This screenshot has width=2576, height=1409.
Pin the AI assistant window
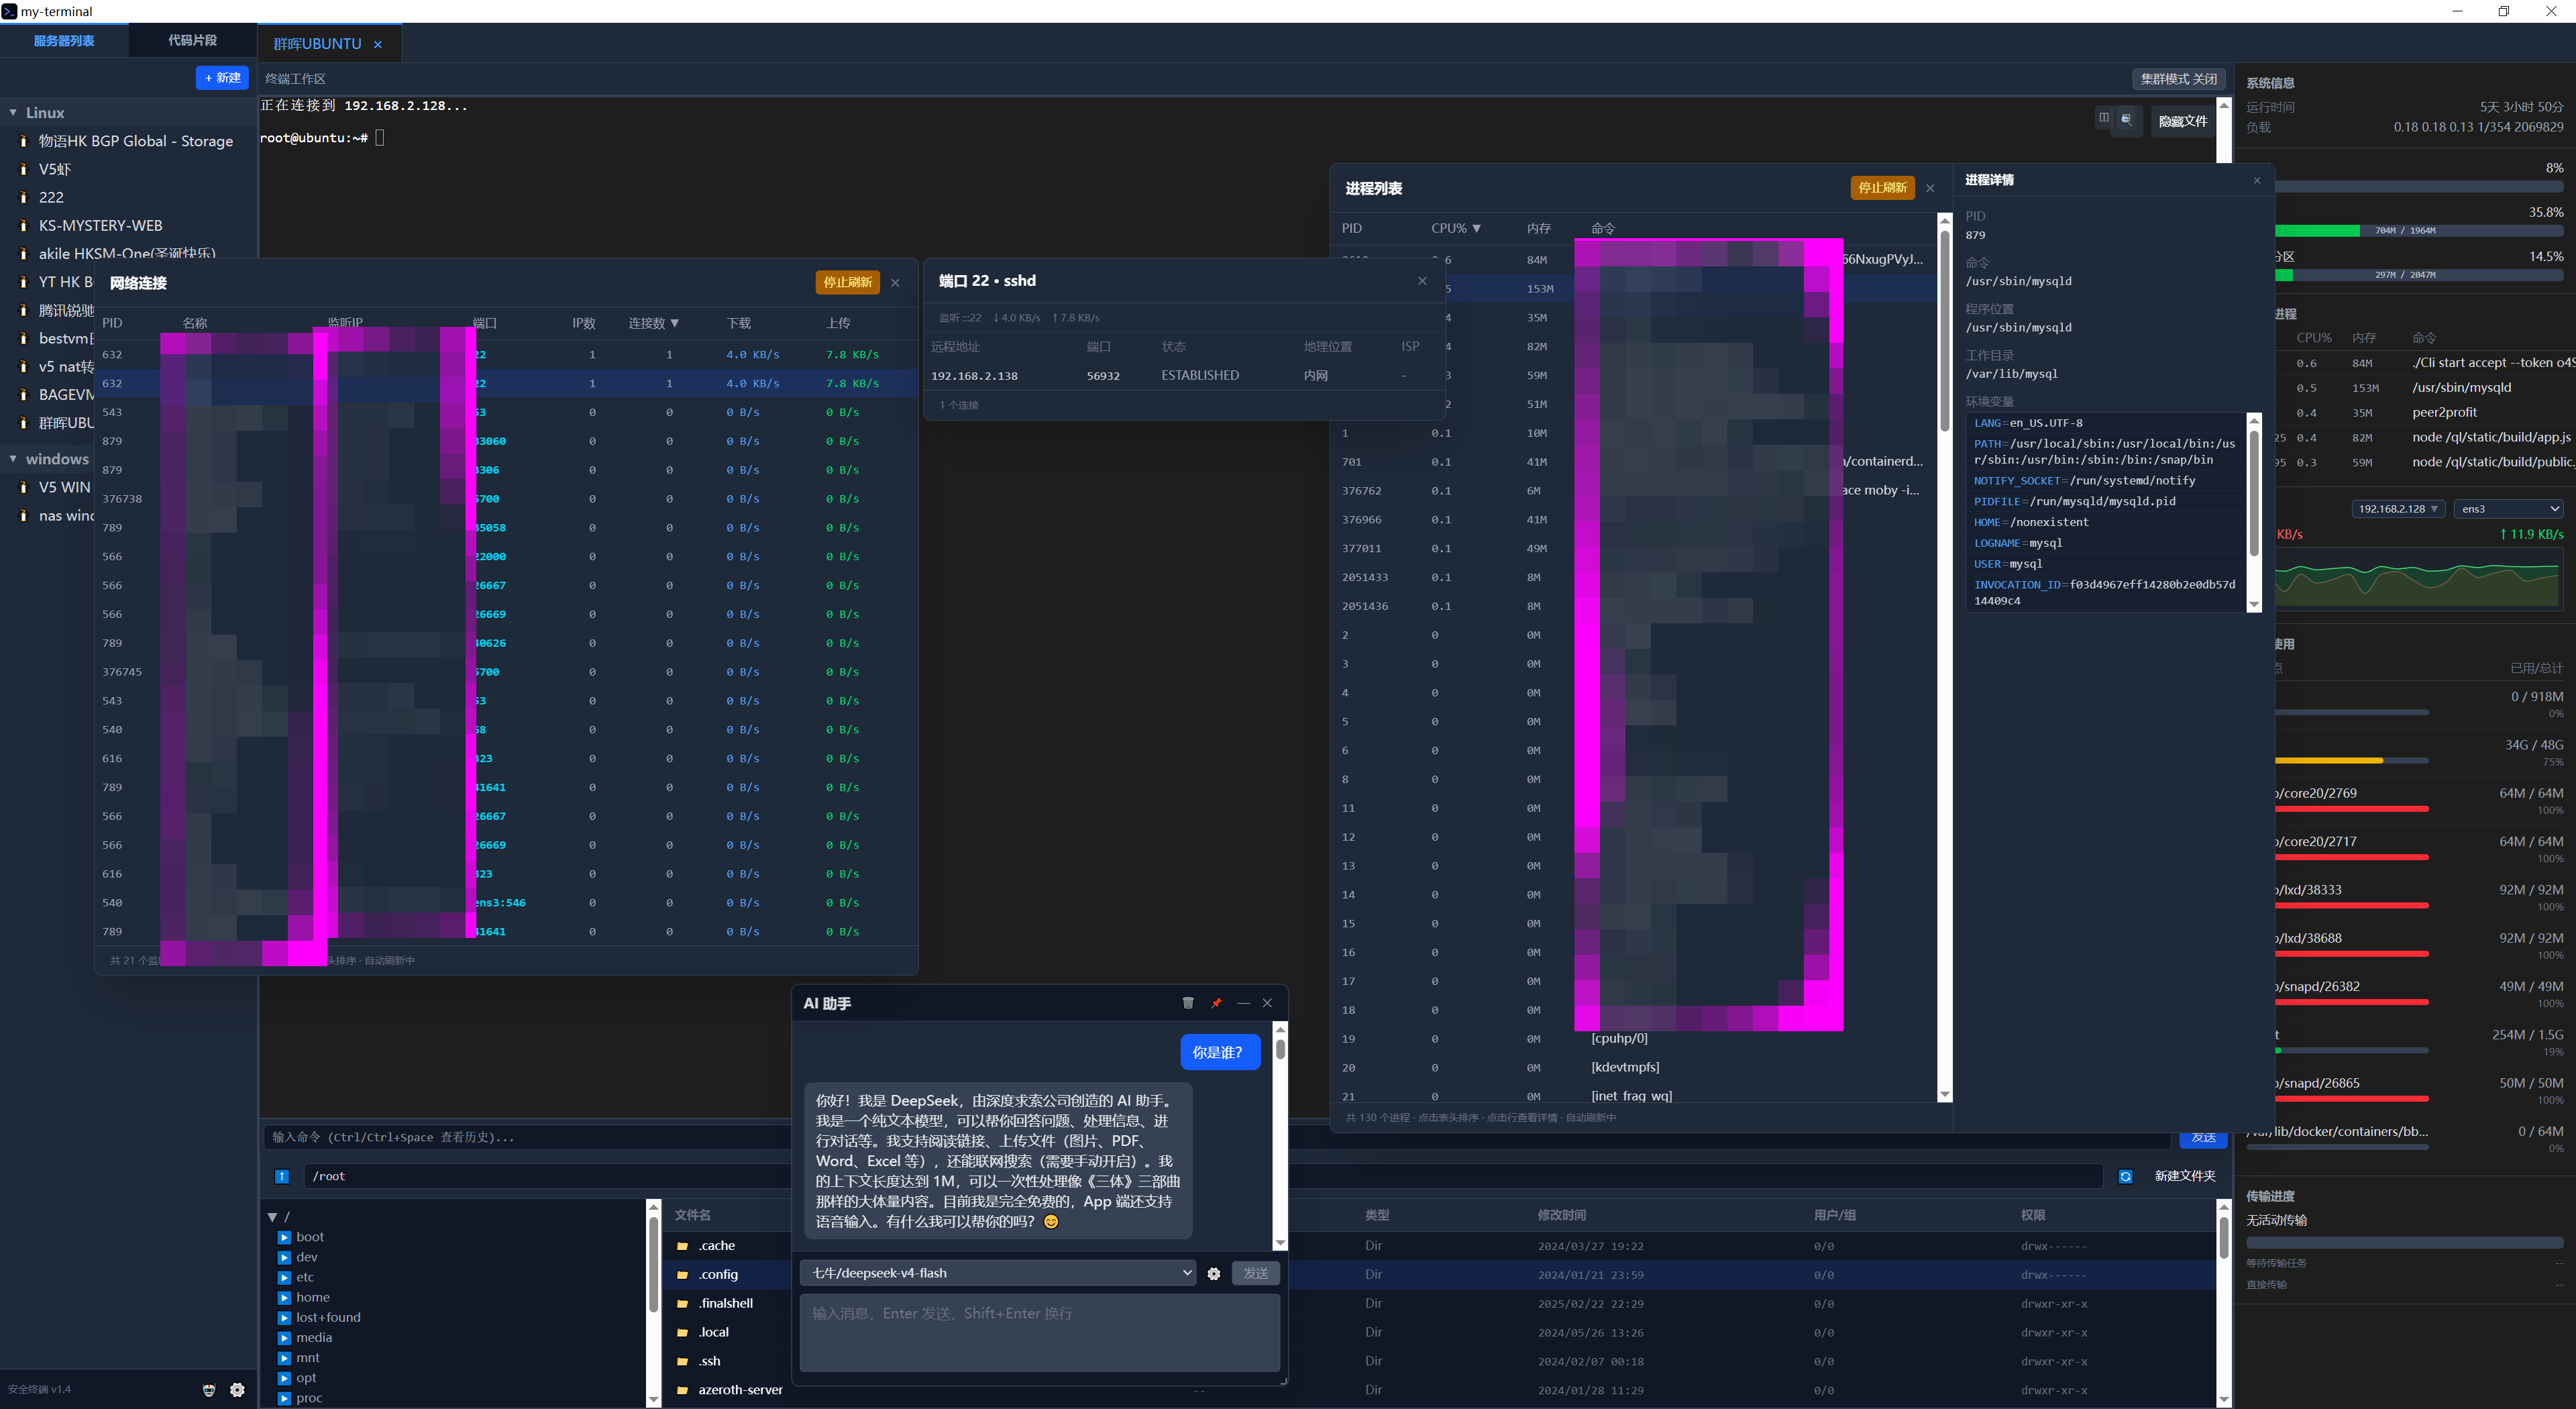click(x=1216, y=1003)
